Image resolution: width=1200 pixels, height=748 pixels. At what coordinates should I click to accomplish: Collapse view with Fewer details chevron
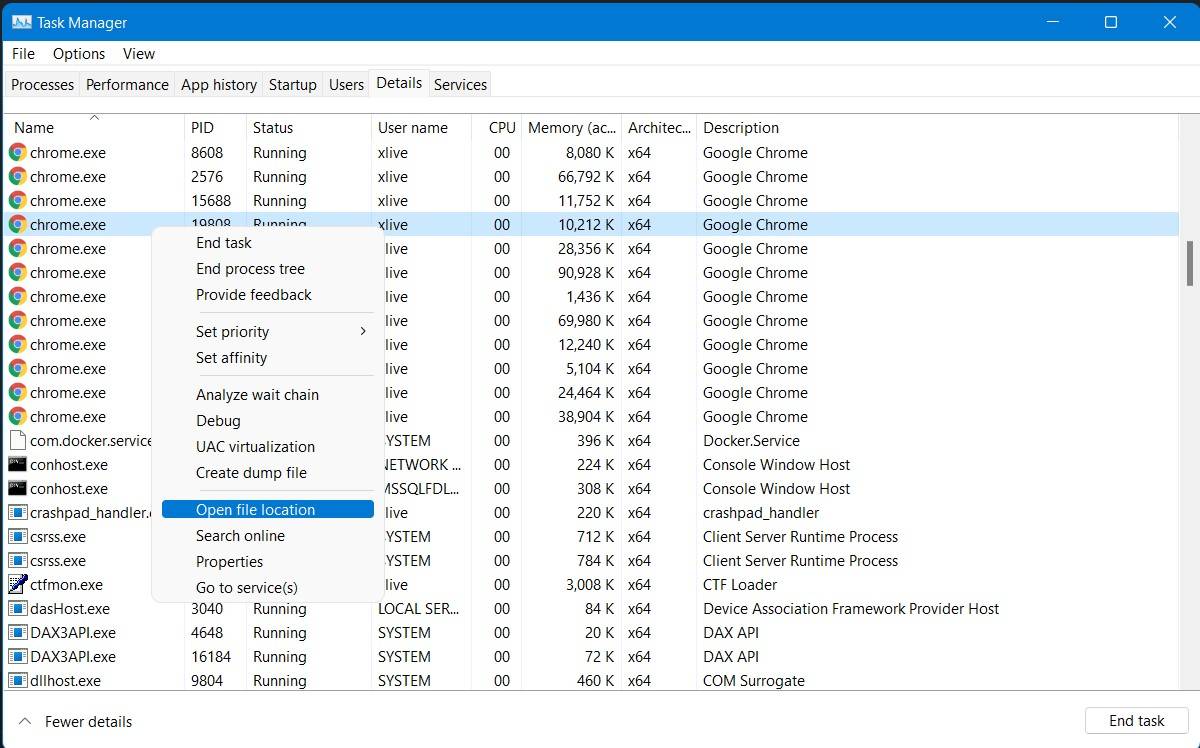tap(25, 721)
